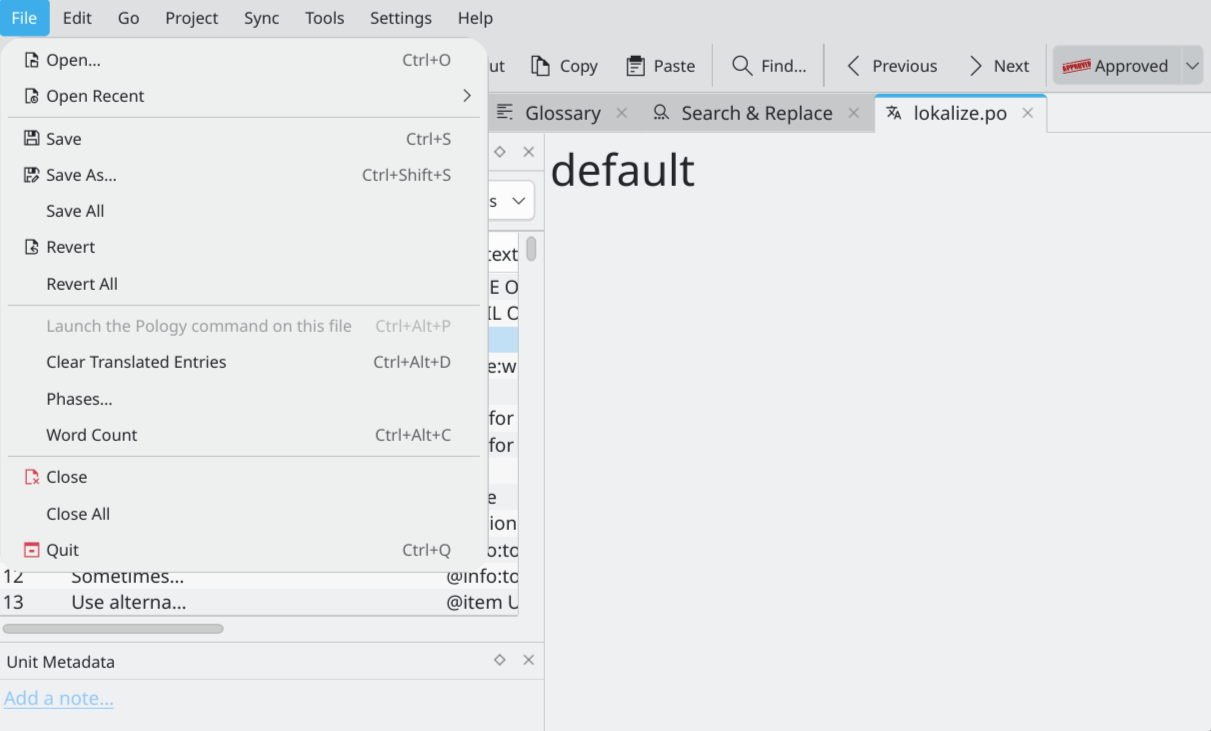Close the Unit Metadata panel
Image resolution: width=1211 pixels, height=731 pixels.
[x=529, y=660]
